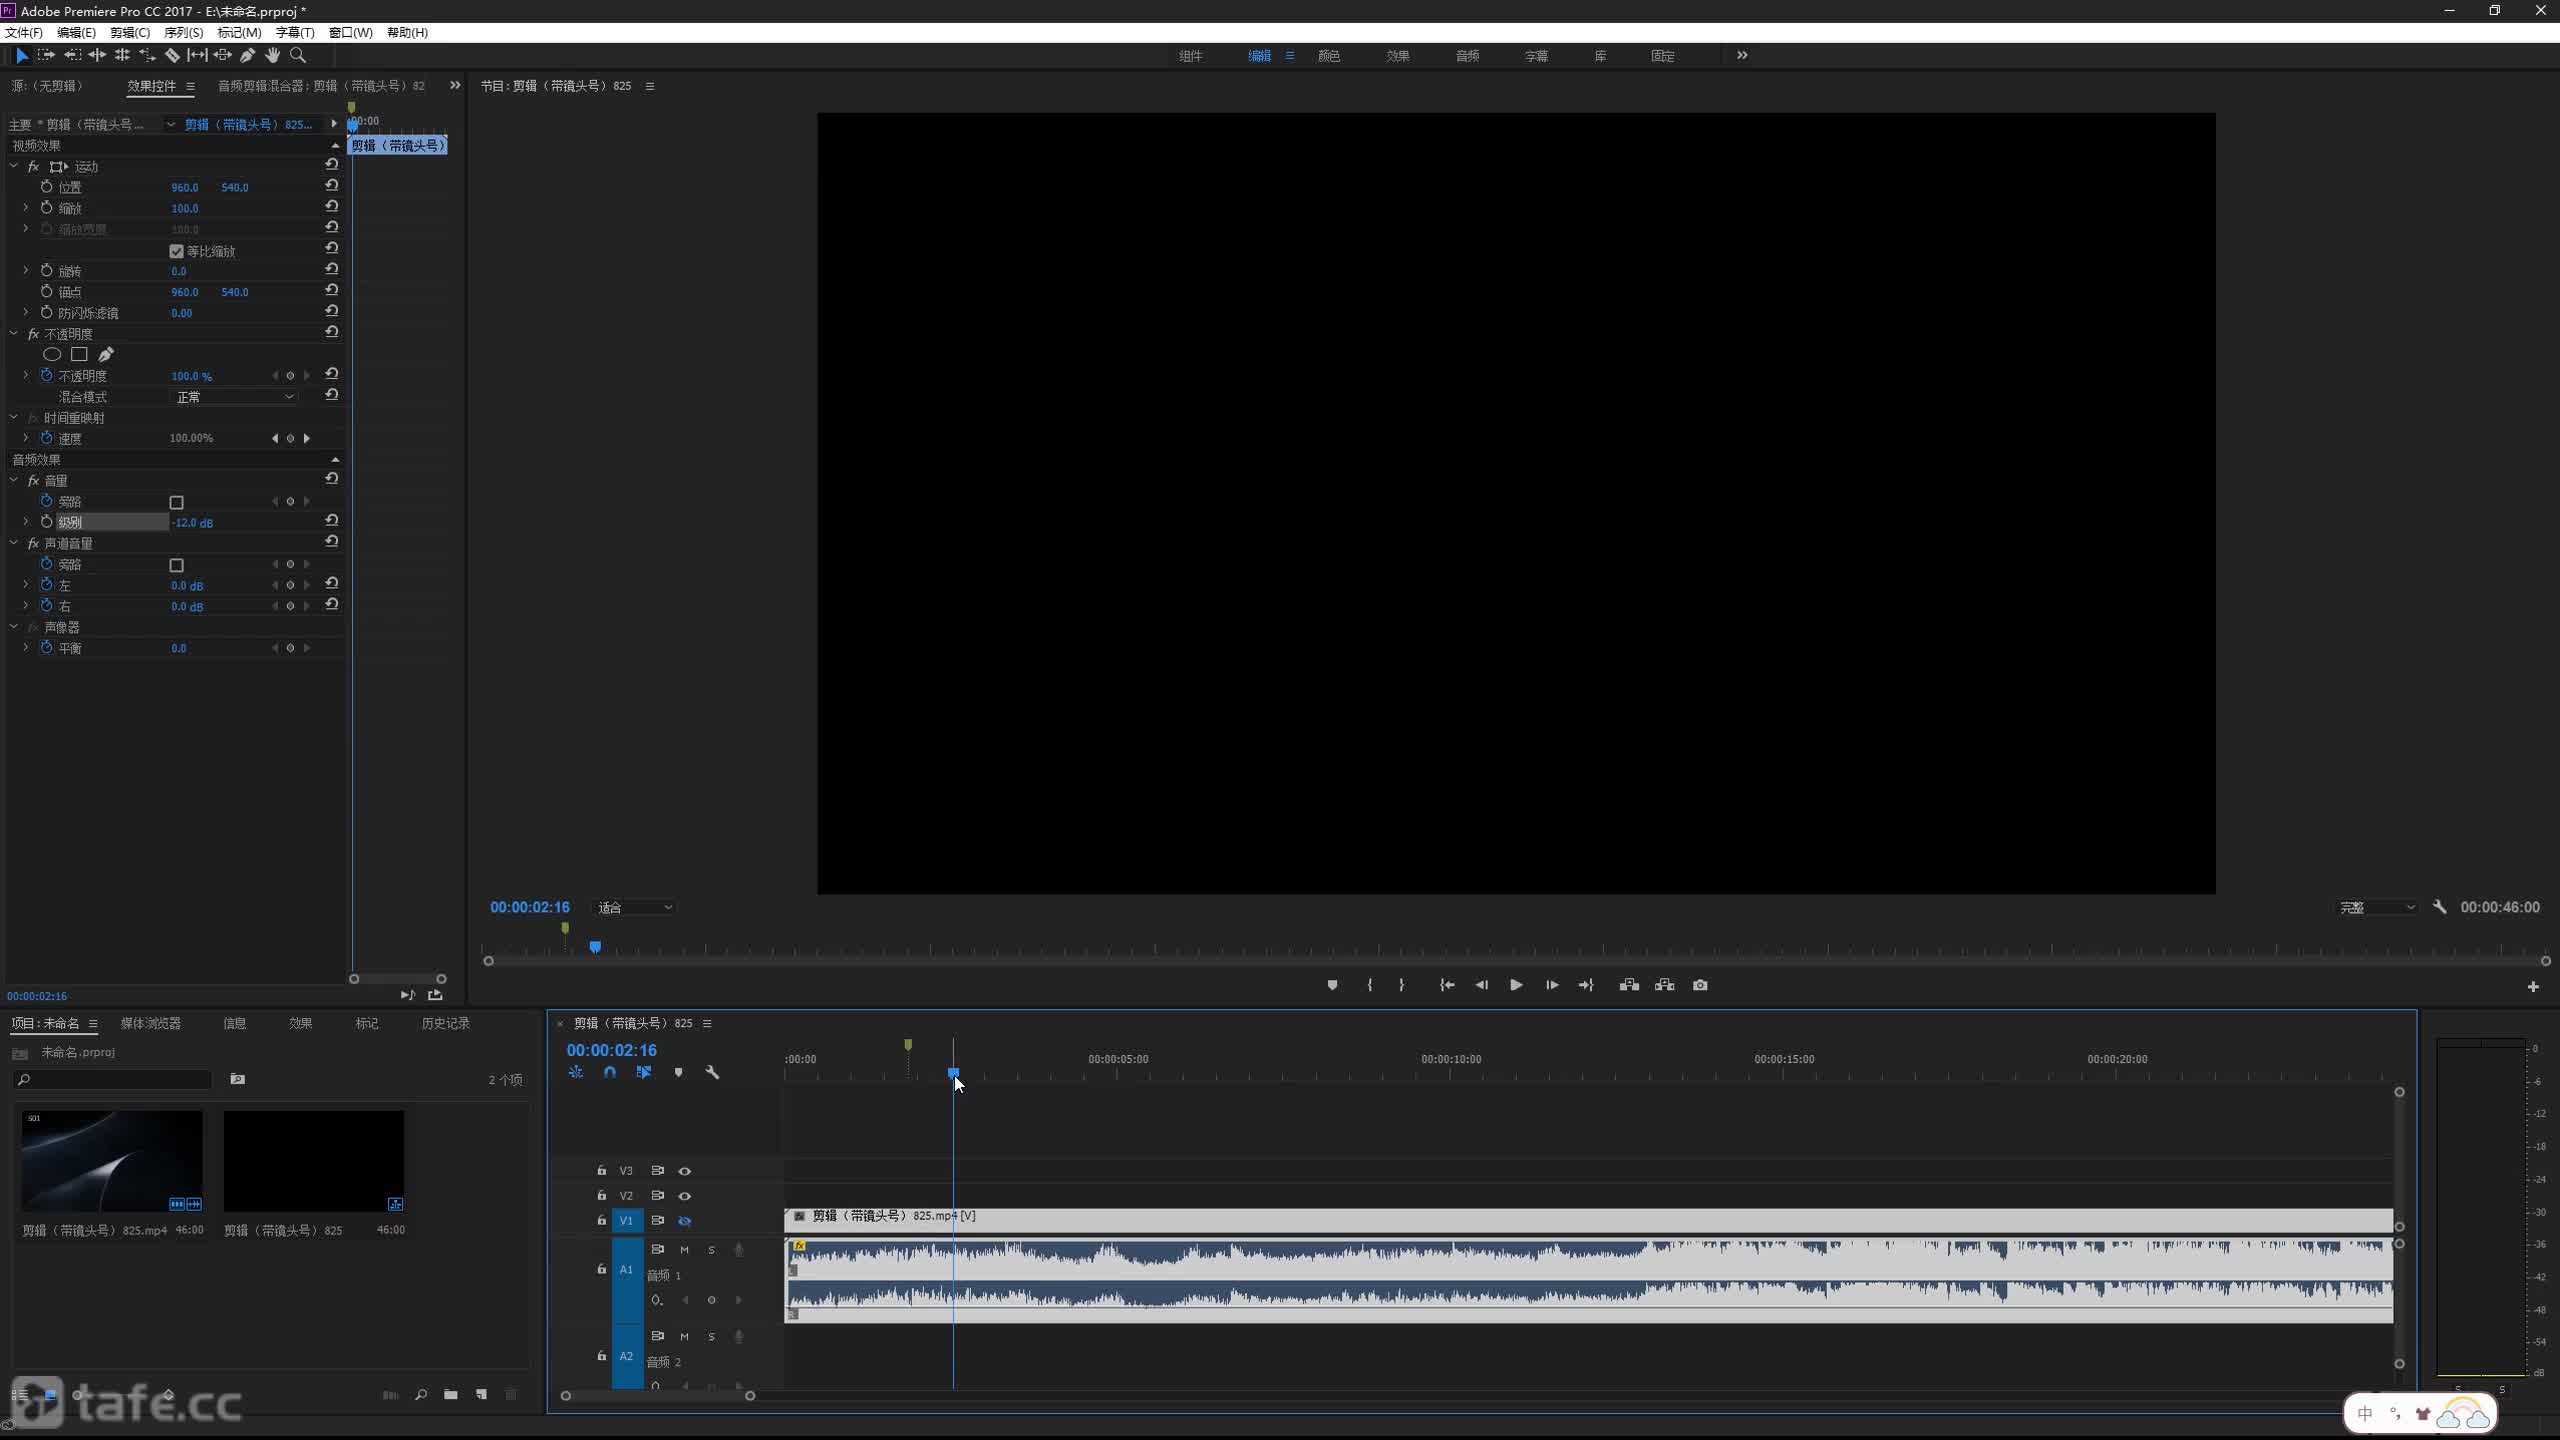Open the File (文件) menu
The height and width of the screenshot is (1440, 2560).
[23, 32]
